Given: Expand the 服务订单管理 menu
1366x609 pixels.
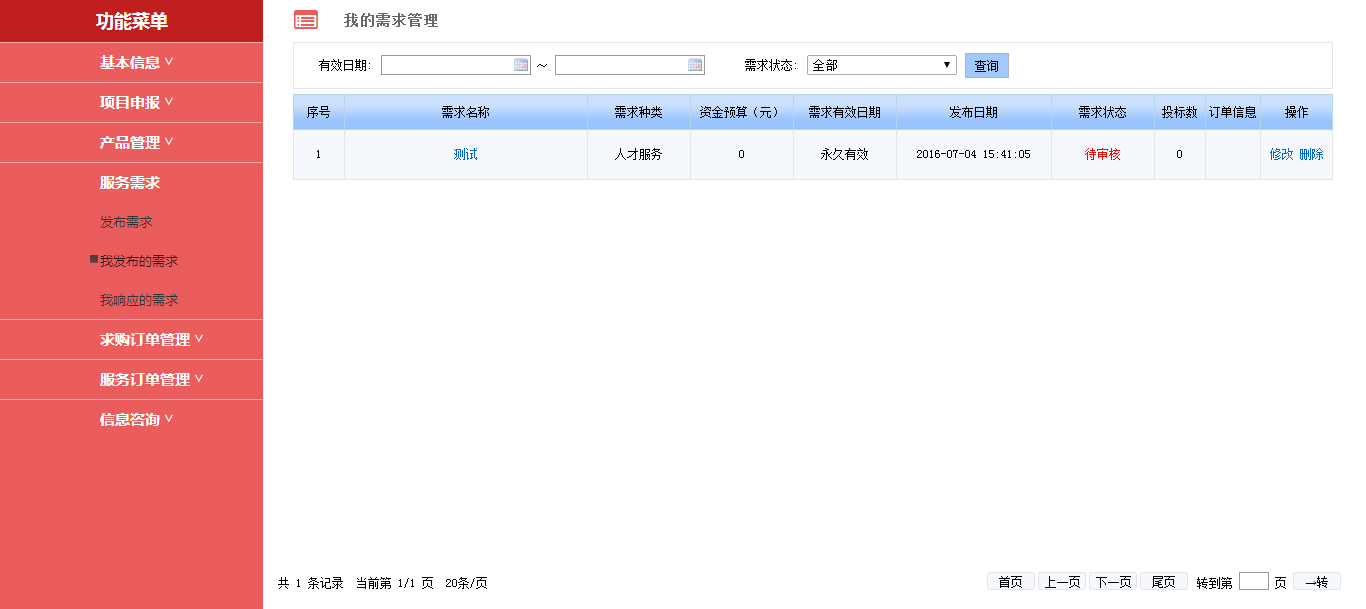Looking at the screenshot, I should pyautogui.click(x=151, y=379).
